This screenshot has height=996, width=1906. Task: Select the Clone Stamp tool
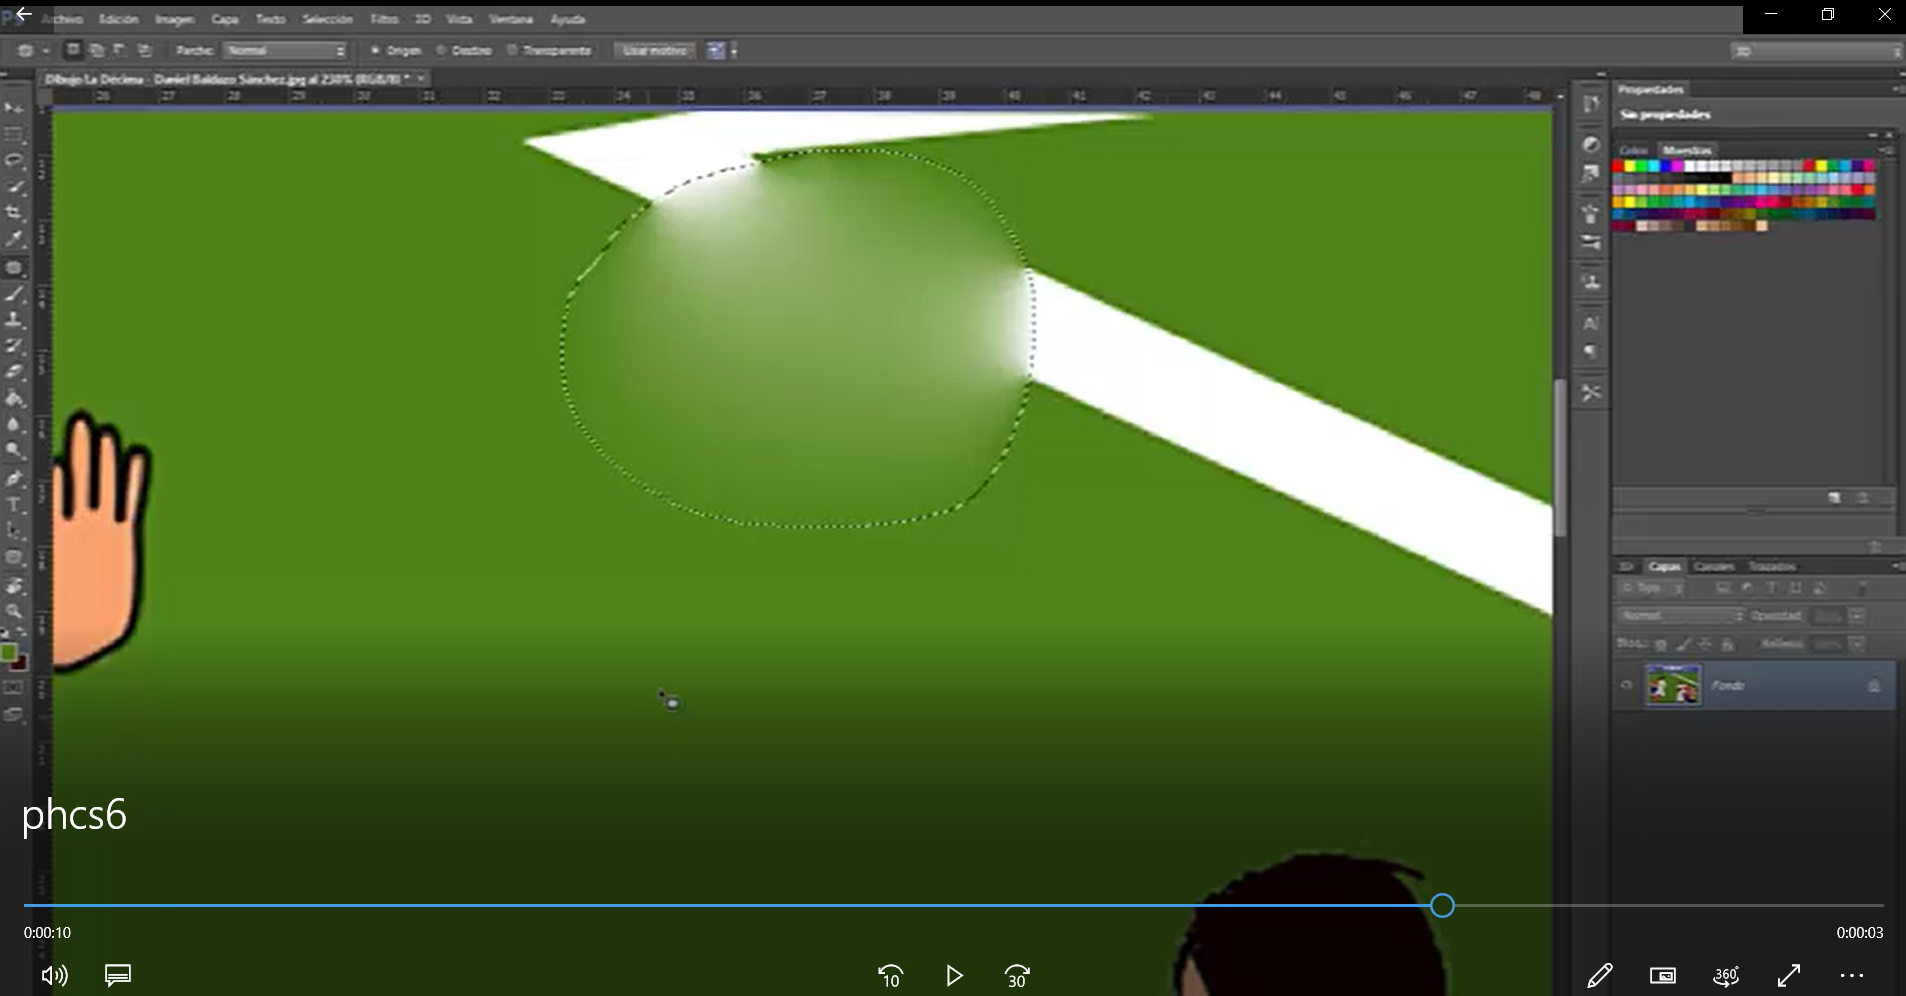[15, 318]
